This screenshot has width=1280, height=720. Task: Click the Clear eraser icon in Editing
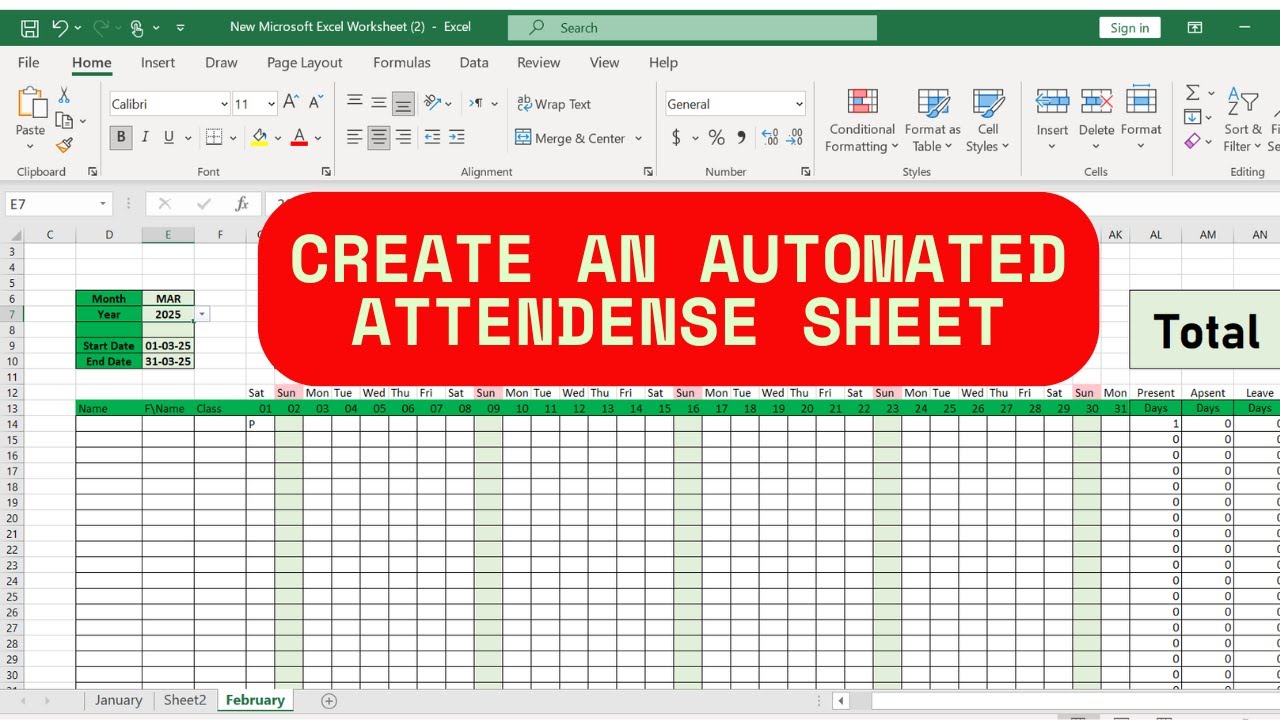1192,142
